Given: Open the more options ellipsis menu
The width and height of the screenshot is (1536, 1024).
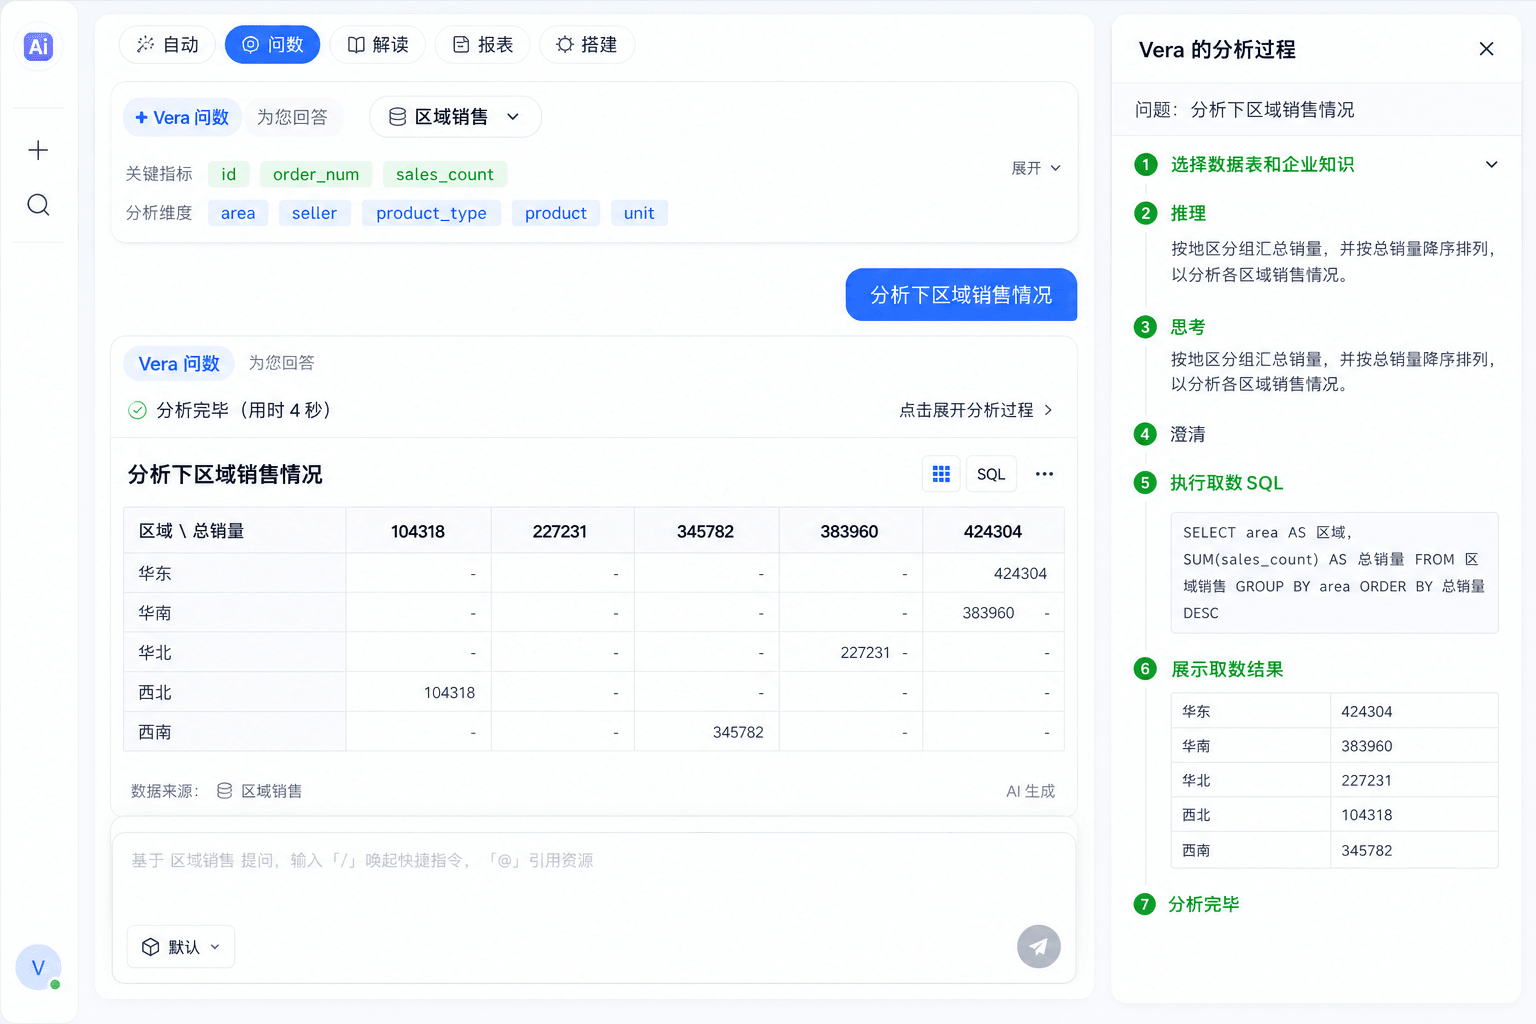Looking at the screenshot, I should pos(1044,474).
